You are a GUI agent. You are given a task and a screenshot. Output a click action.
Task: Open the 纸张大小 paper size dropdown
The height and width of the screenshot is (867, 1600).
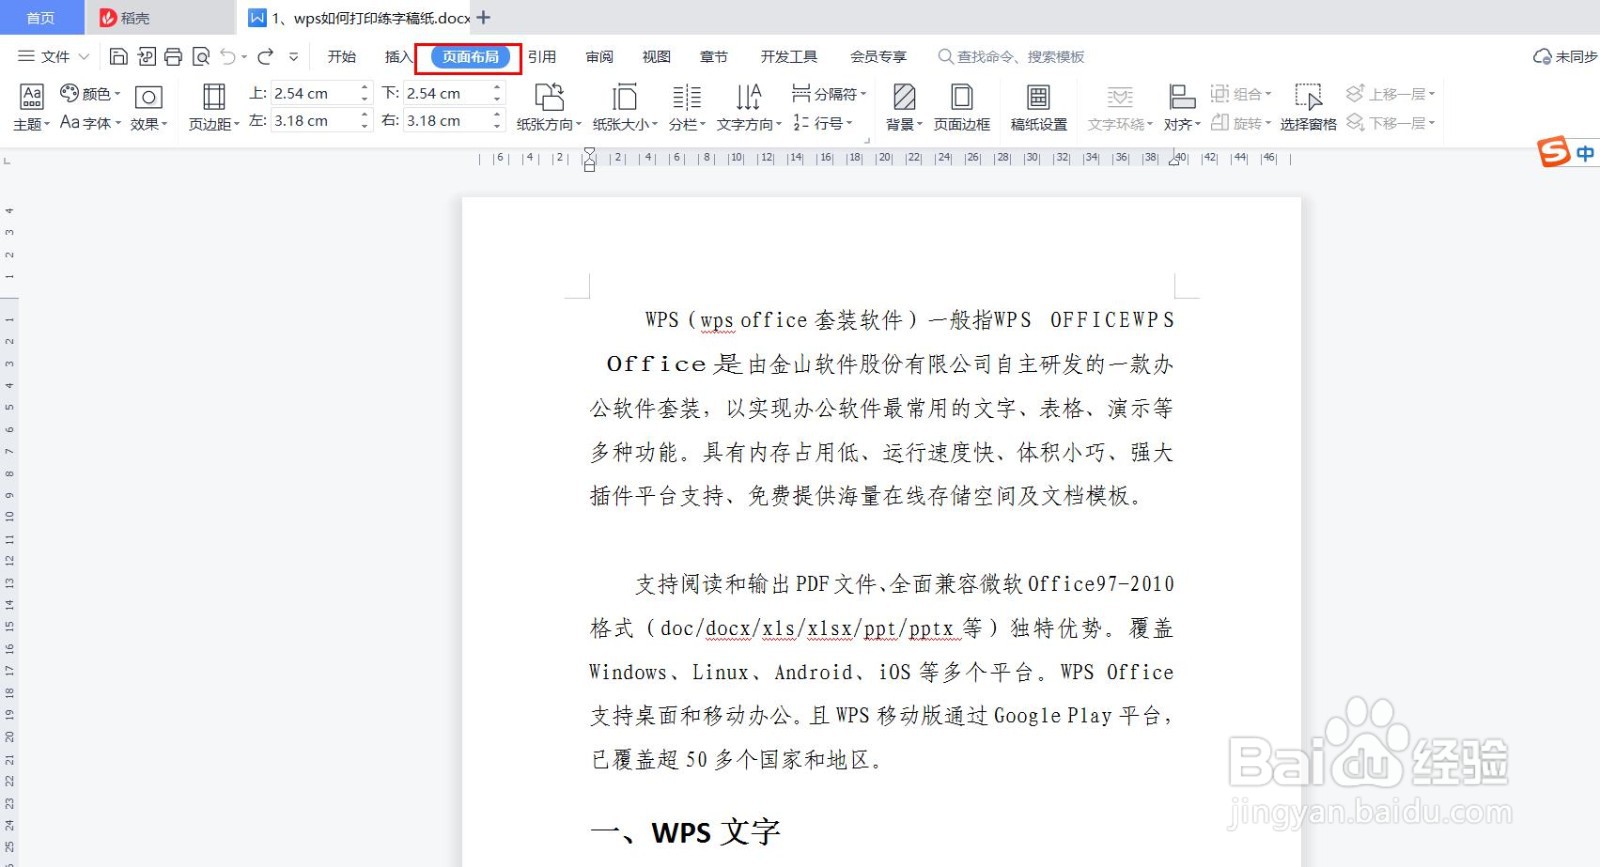625,108
